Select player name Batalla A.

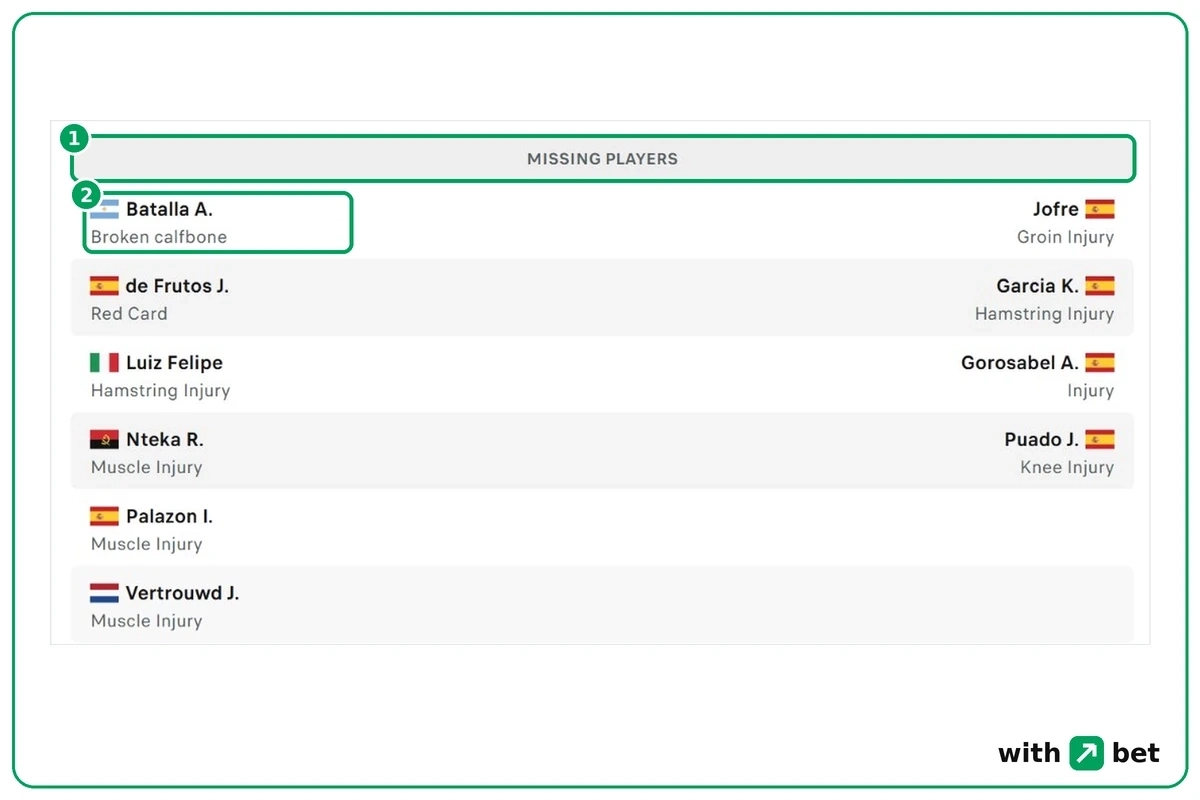pos(169,209)
